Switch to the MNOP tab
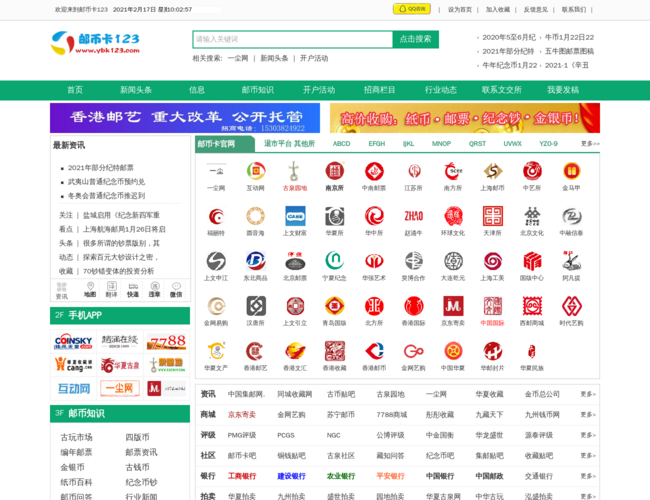650x500 pixels. click(441, 143)
